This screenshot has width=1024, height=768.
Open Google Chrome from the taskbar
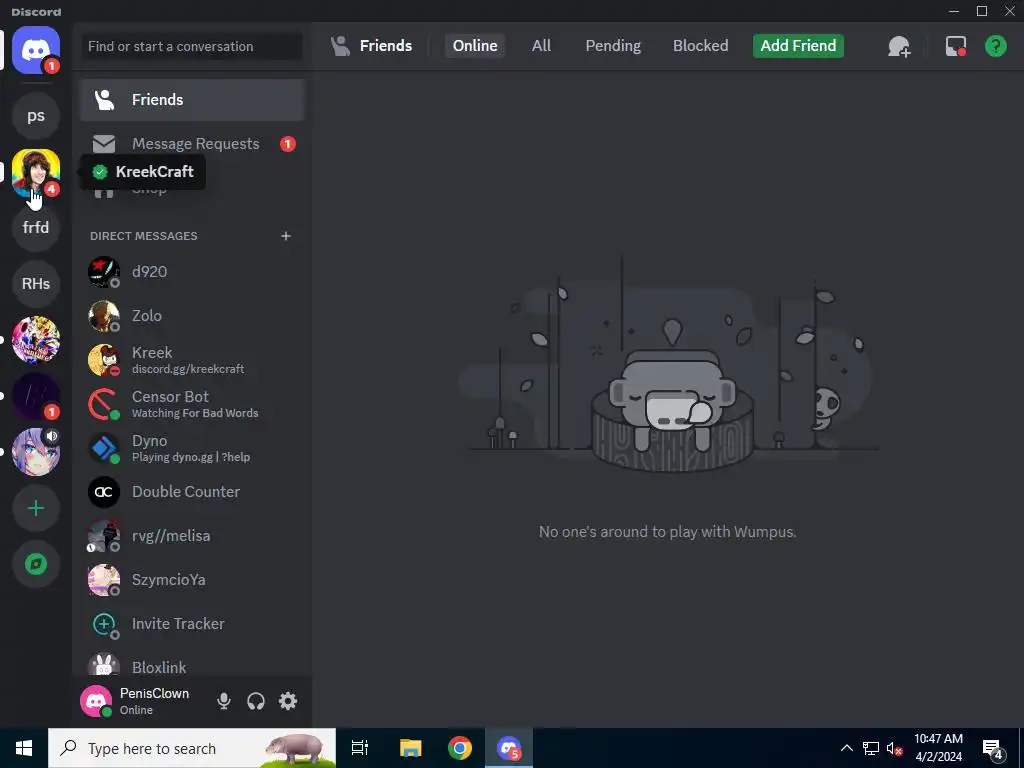460,748
